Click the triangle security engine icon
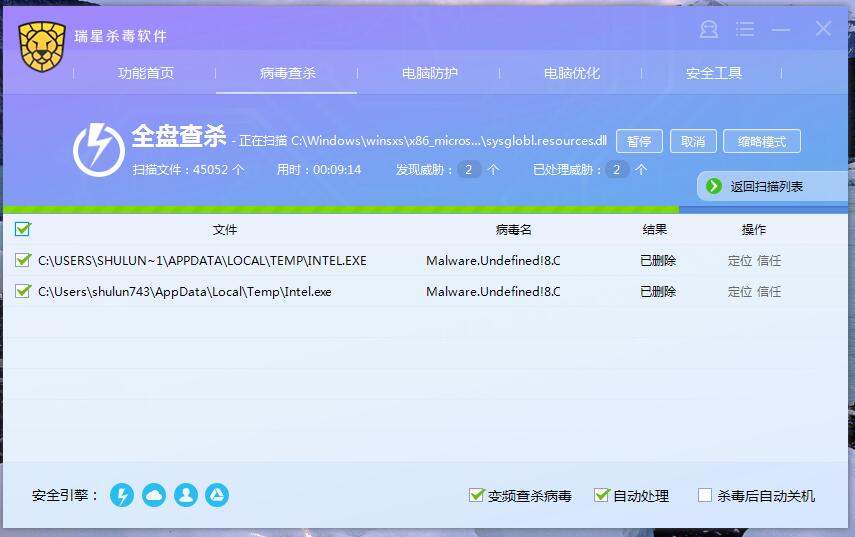Viewport: 855px width, 537px height. 217,495
